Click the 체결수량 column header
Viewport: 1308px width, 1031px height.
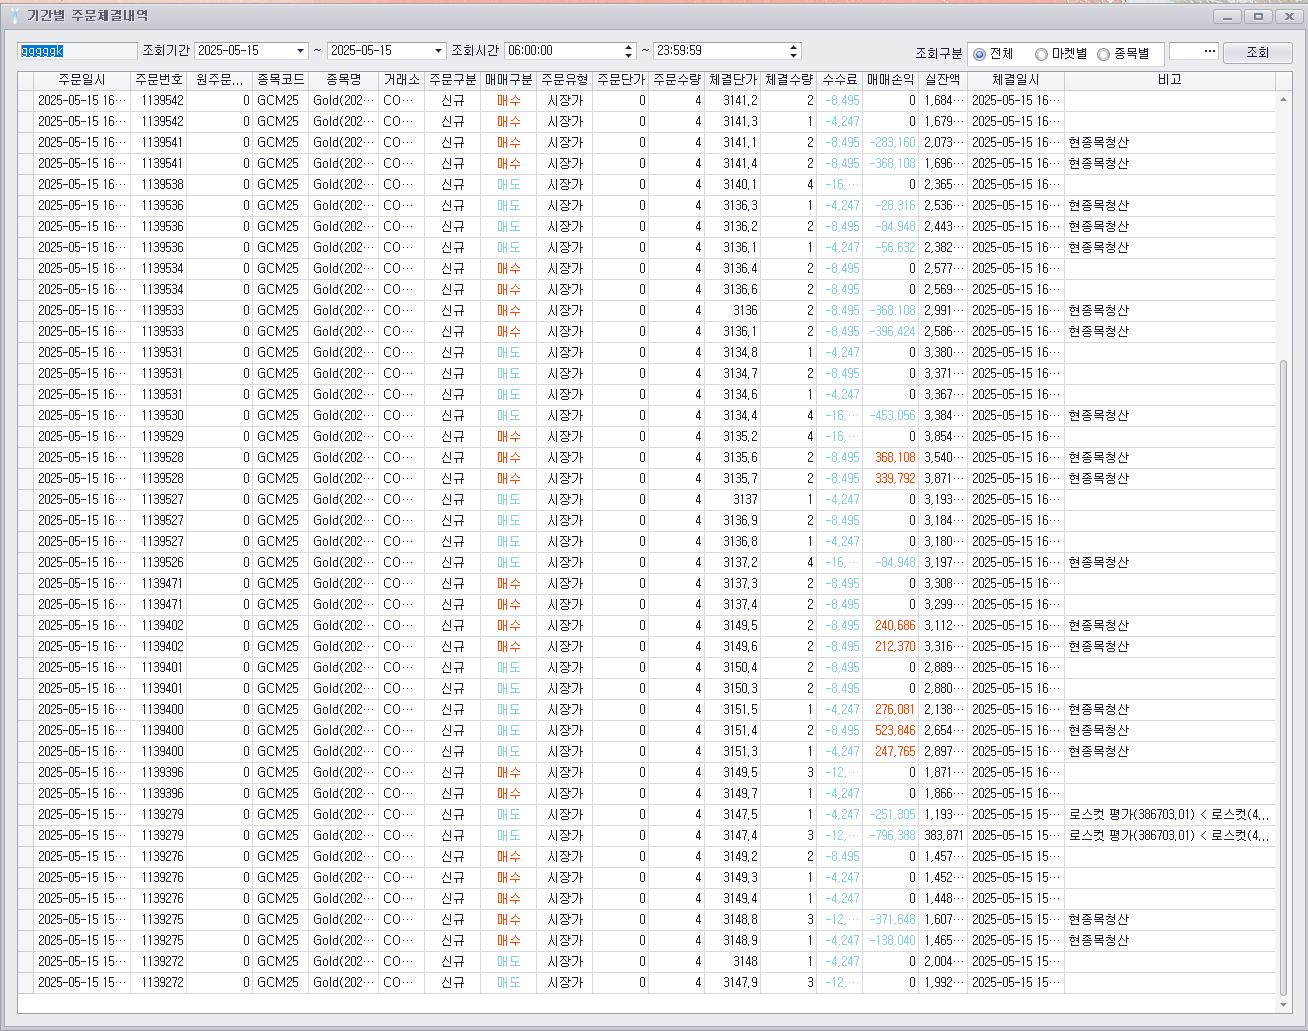coord(789,80)
